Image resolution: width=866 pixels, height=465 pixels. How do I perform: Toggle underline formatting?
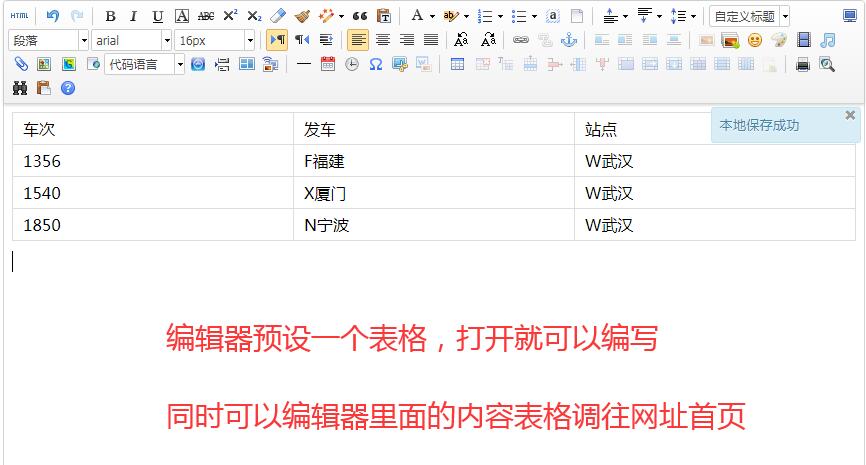point(157,17)
